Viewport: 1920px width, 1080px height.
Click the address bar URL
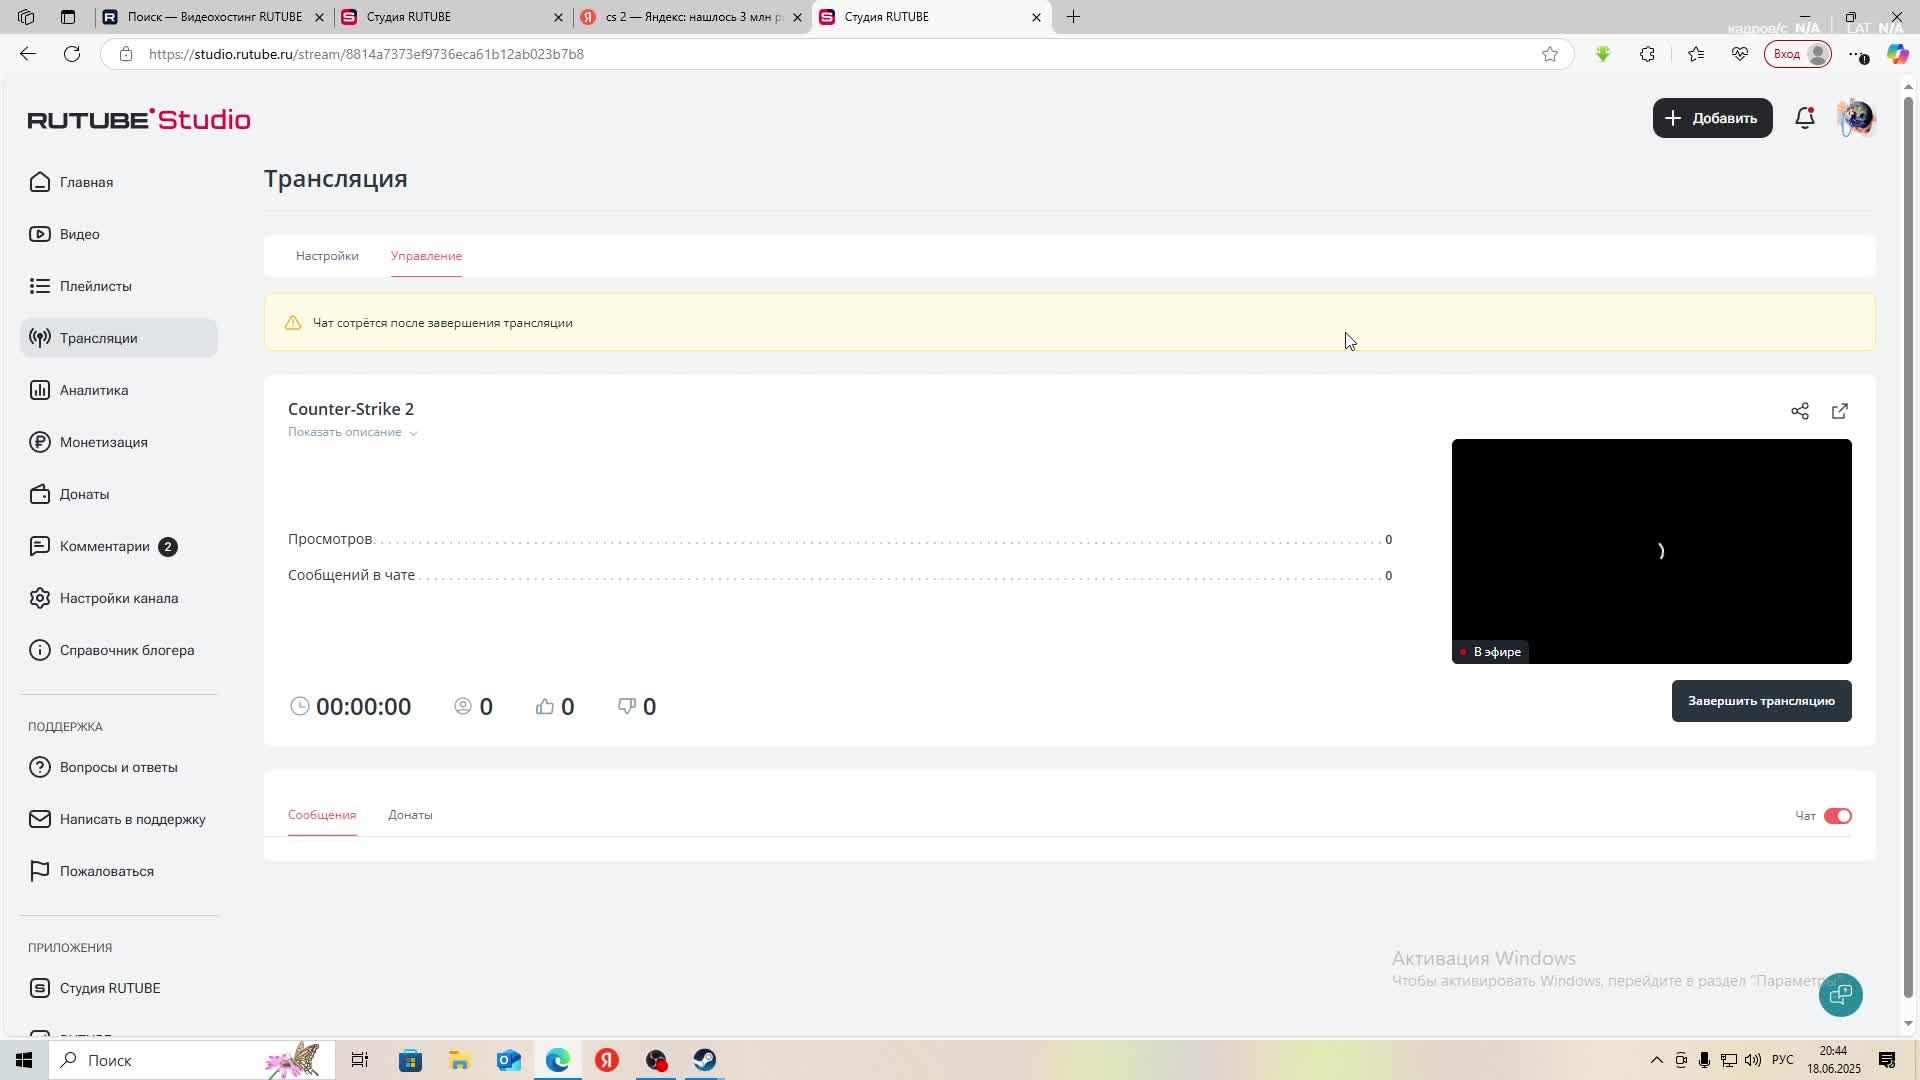(366, 54)
